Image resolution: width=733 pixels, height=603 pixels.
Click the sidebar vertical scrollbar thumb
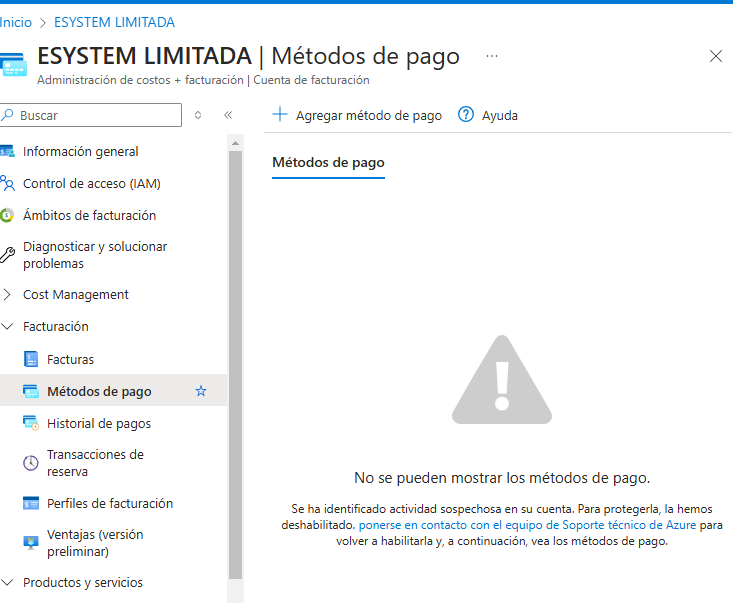click(x=235, y=365)
